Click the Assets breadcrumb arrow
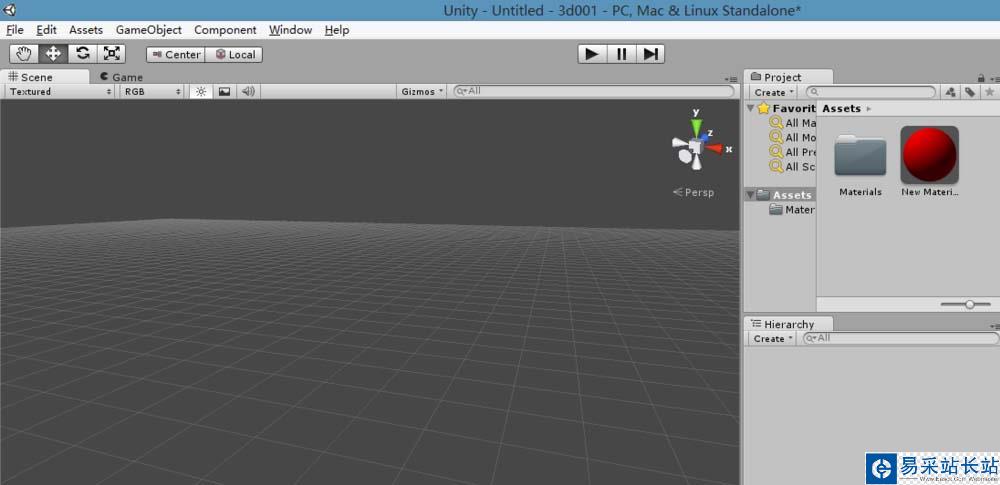 (x=869, y=109)
